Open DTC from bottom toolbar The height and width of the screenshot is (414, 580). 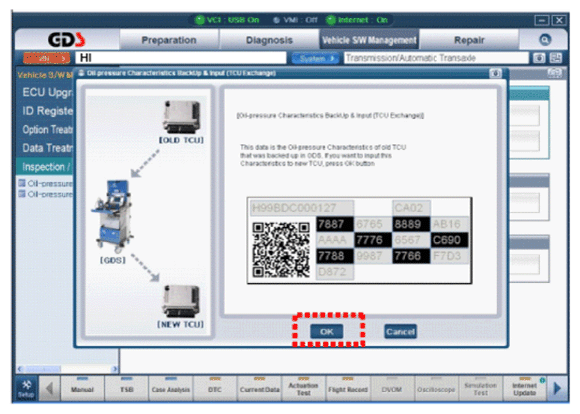[x=215, y=388]
